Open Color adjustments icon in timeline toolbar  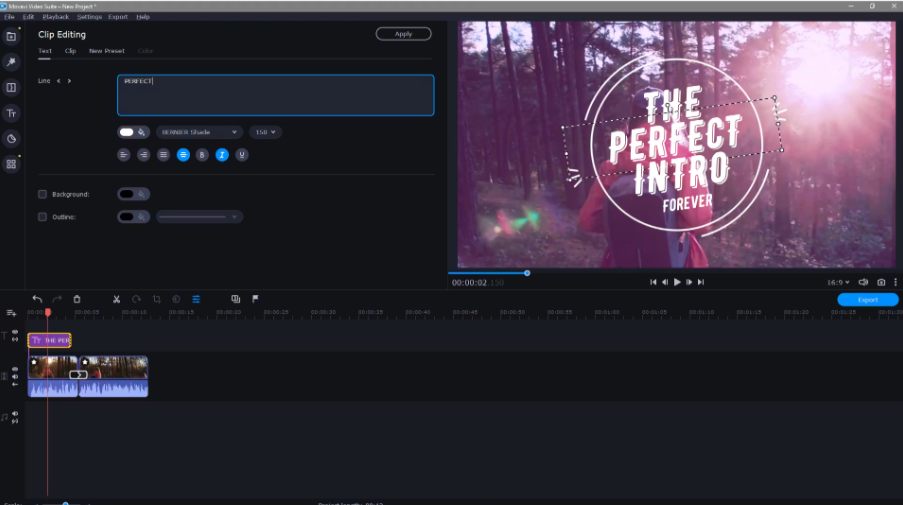click(x=176, y=299)
